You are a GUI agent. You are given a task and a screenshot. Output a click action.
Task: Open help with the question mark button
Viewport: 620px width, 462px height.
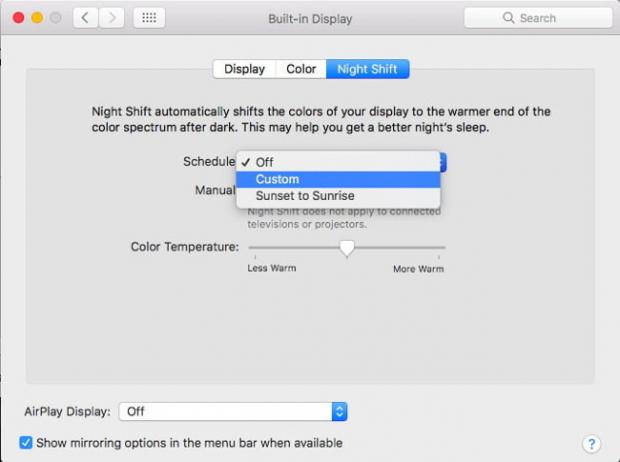point(591,443)
